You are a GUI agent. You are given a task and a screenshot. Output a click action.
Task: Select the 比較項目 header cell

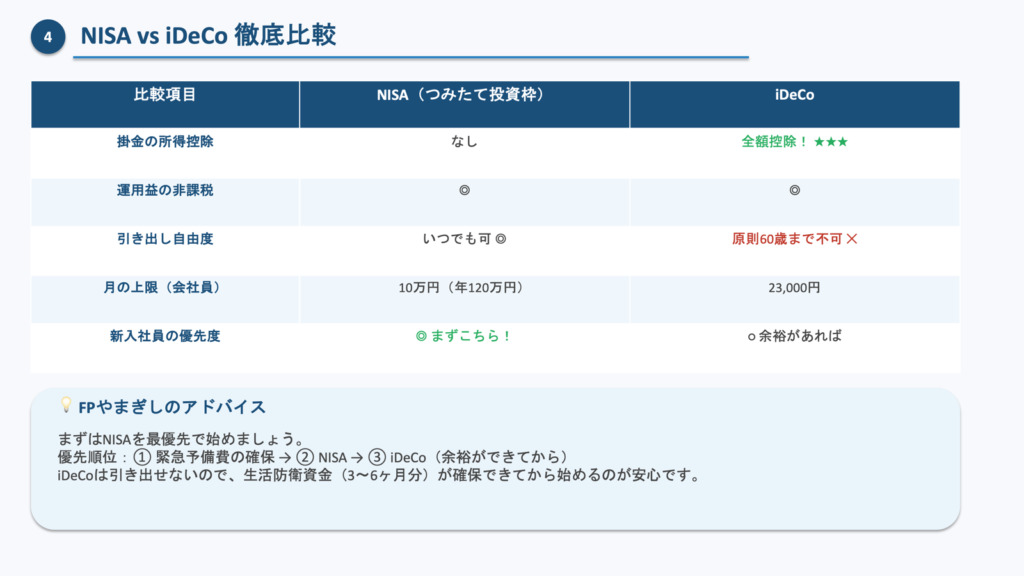point(165,96)
